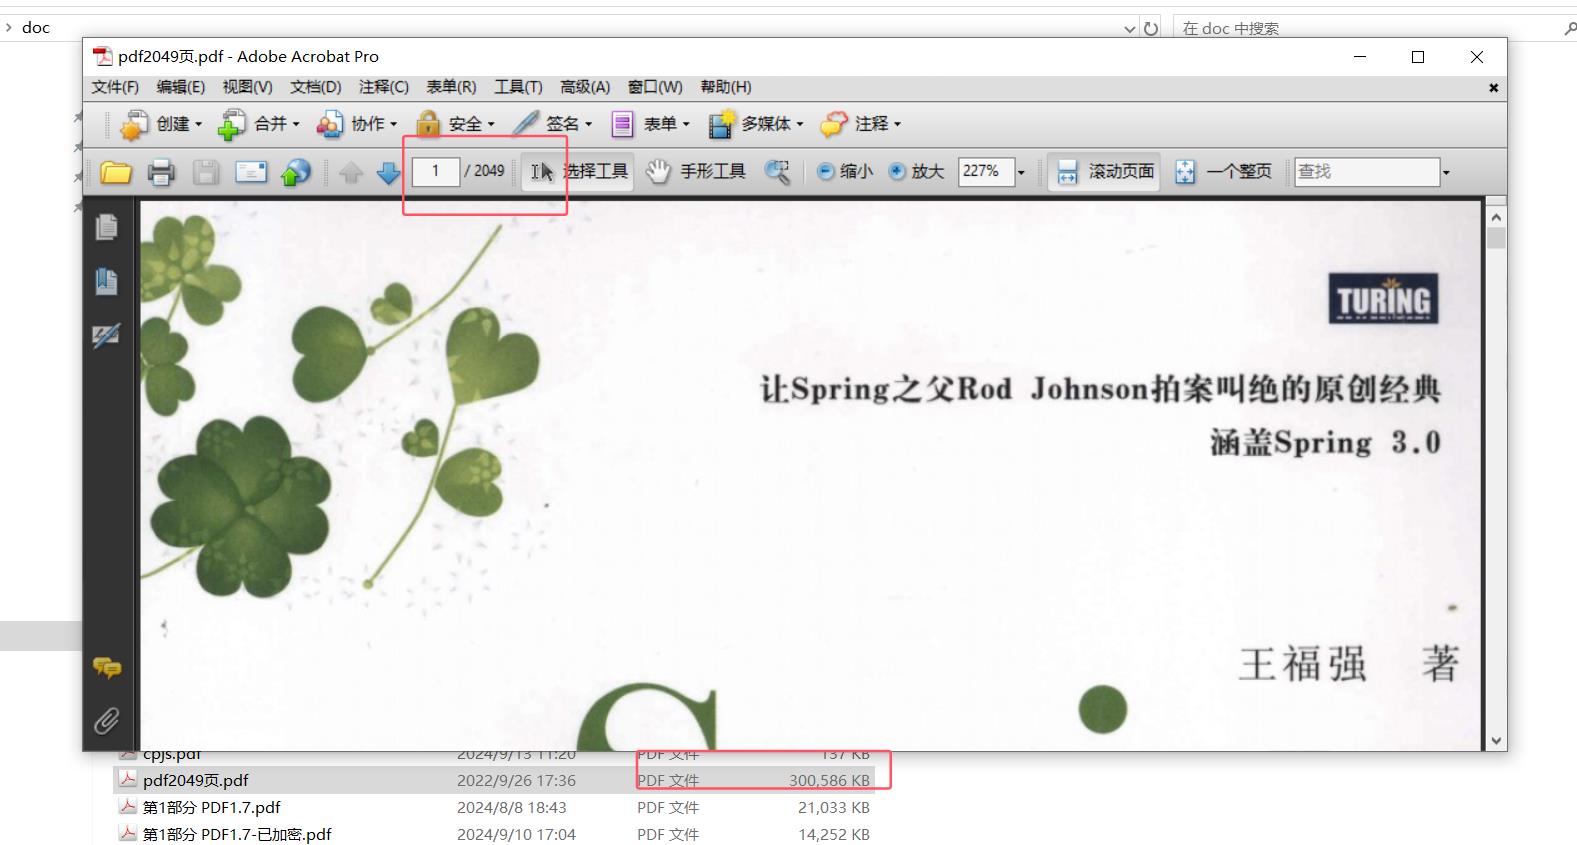Open the Attachments paperclip panel
The height and width of the screenshot is (845, 1577).
(106, 720)
